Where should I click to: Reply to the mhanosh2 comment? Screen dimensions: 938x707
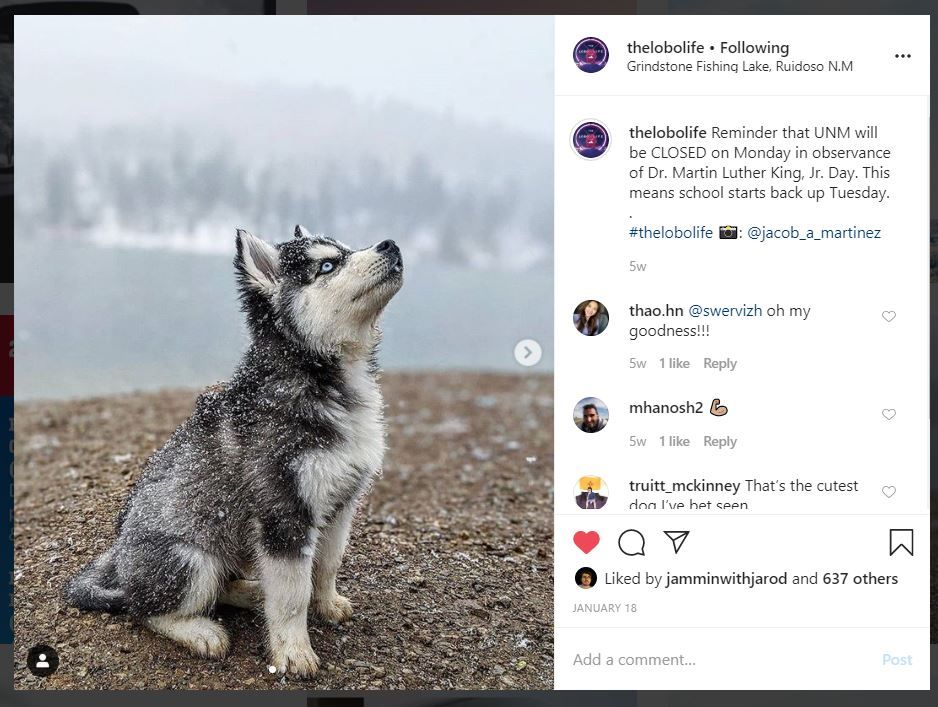(719, 441)
